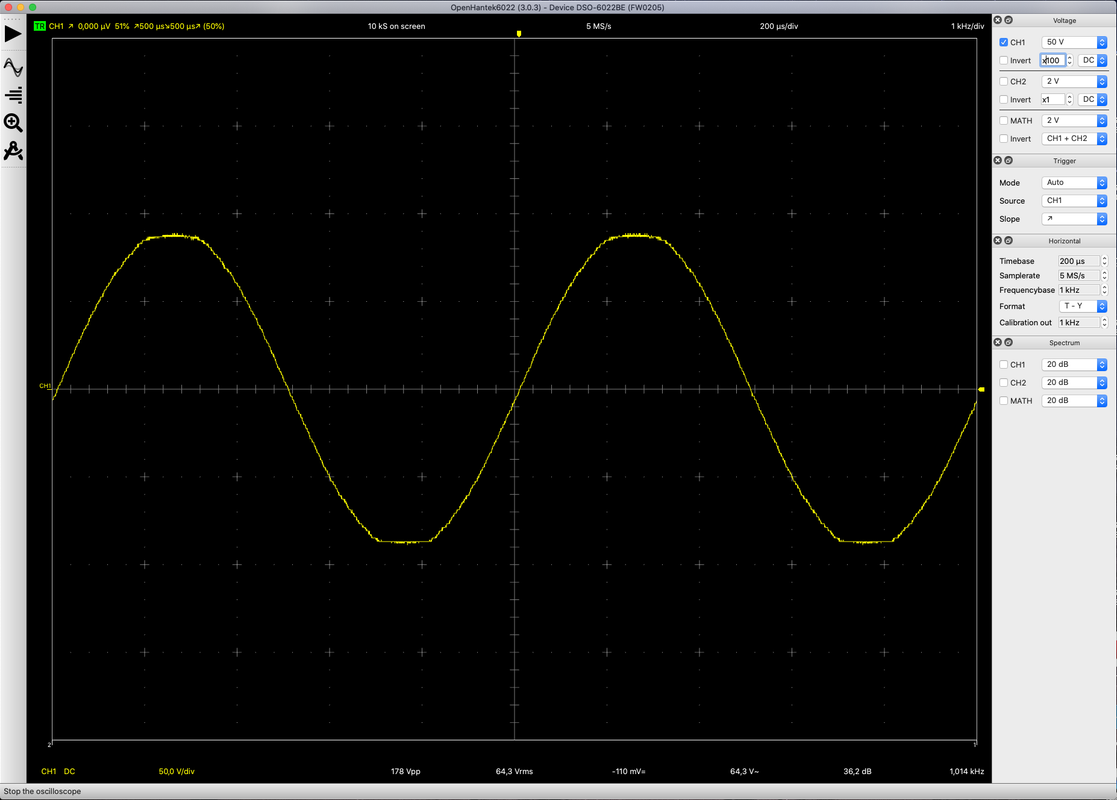The height and width of the screenshot is (800, 1117).
Task: Toggle the histogram bars icon
Action: pyautogui.click(x=13, y=95)
